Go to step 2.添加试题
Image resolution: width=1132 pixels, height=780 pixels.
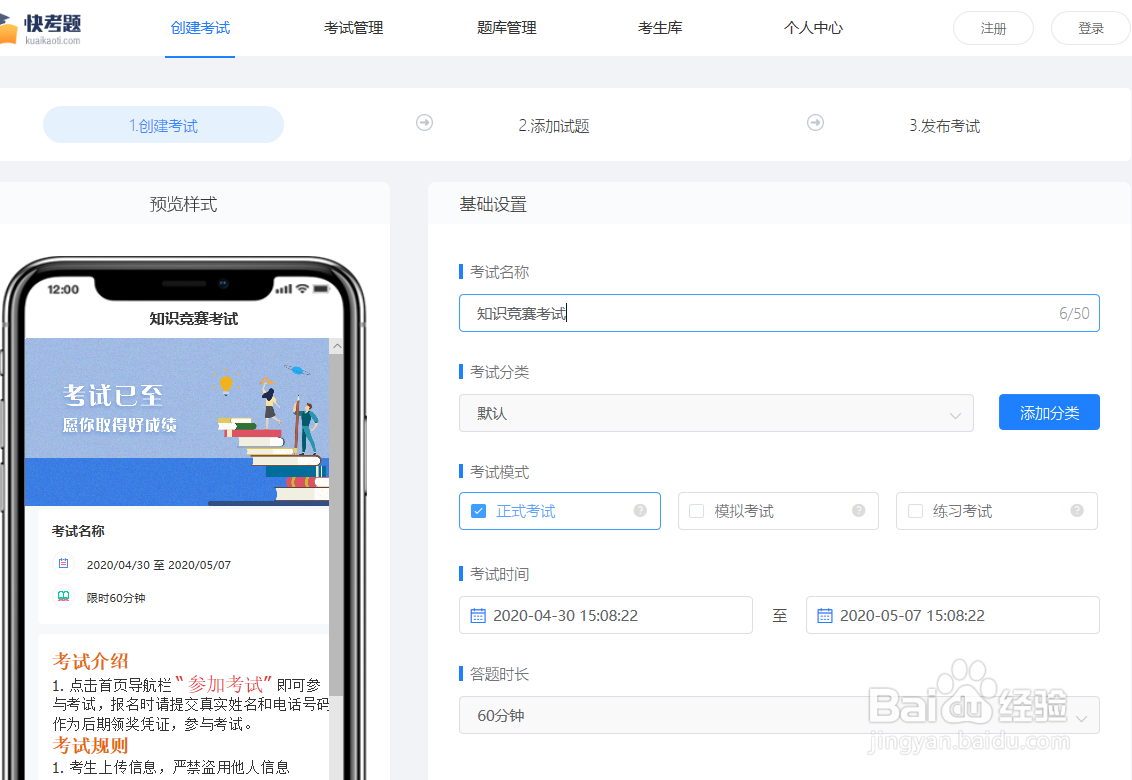pyautogui.click(x=554, y=126)
